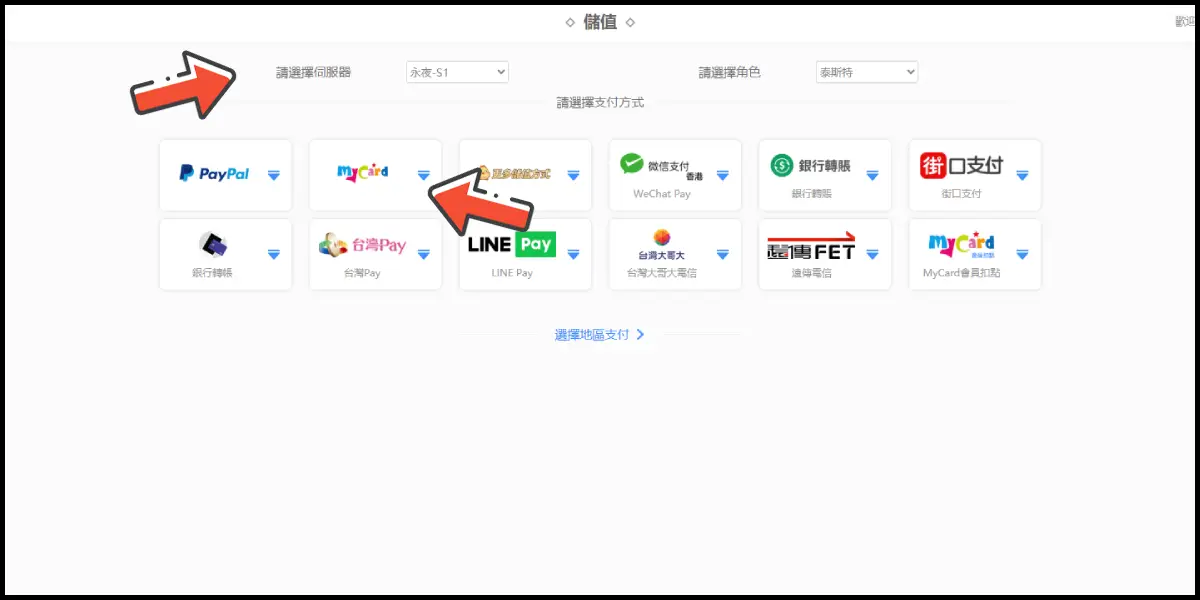Expand the 台灣Pay card blue arrow
The height and width of the screenshot is (600, 1200).
(x=423, y=254)
